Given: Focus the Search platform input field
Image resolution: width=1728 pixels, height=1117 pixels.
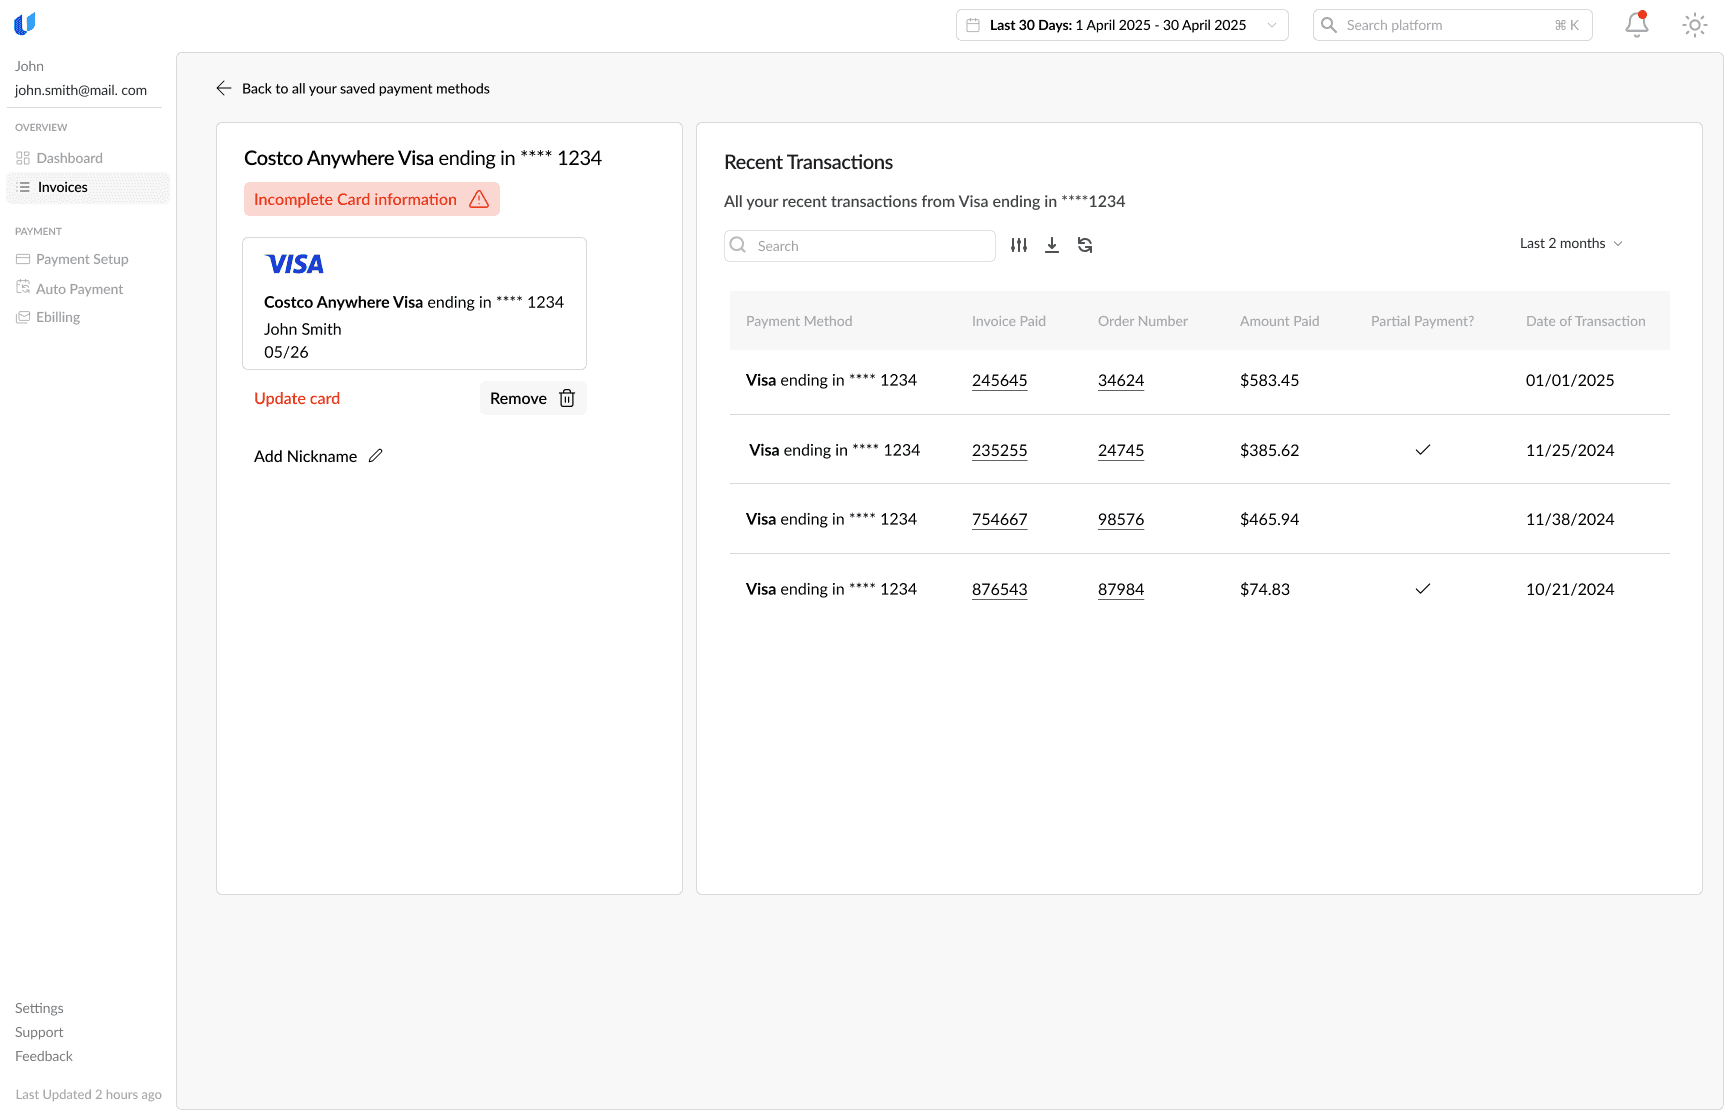Looking at the screenshot, I should (x=1452, y=25).
